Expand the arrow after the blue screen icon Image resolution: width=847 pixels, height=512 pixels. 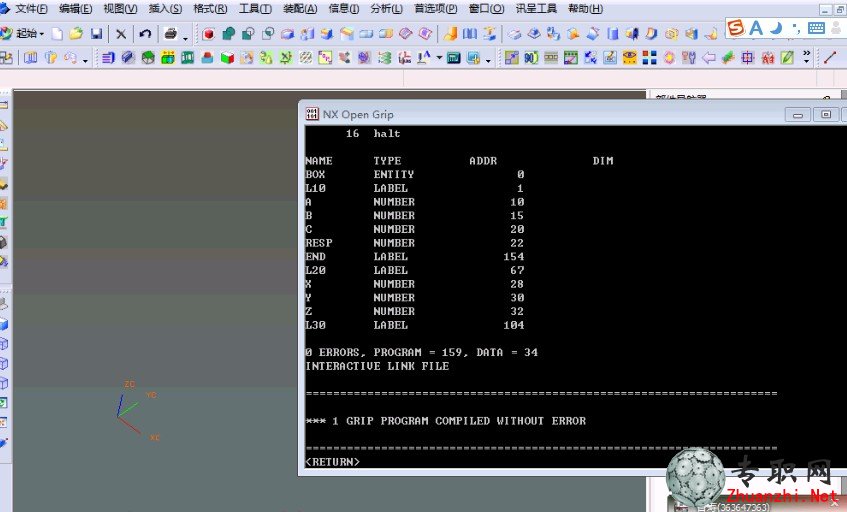tap(488, 60)
